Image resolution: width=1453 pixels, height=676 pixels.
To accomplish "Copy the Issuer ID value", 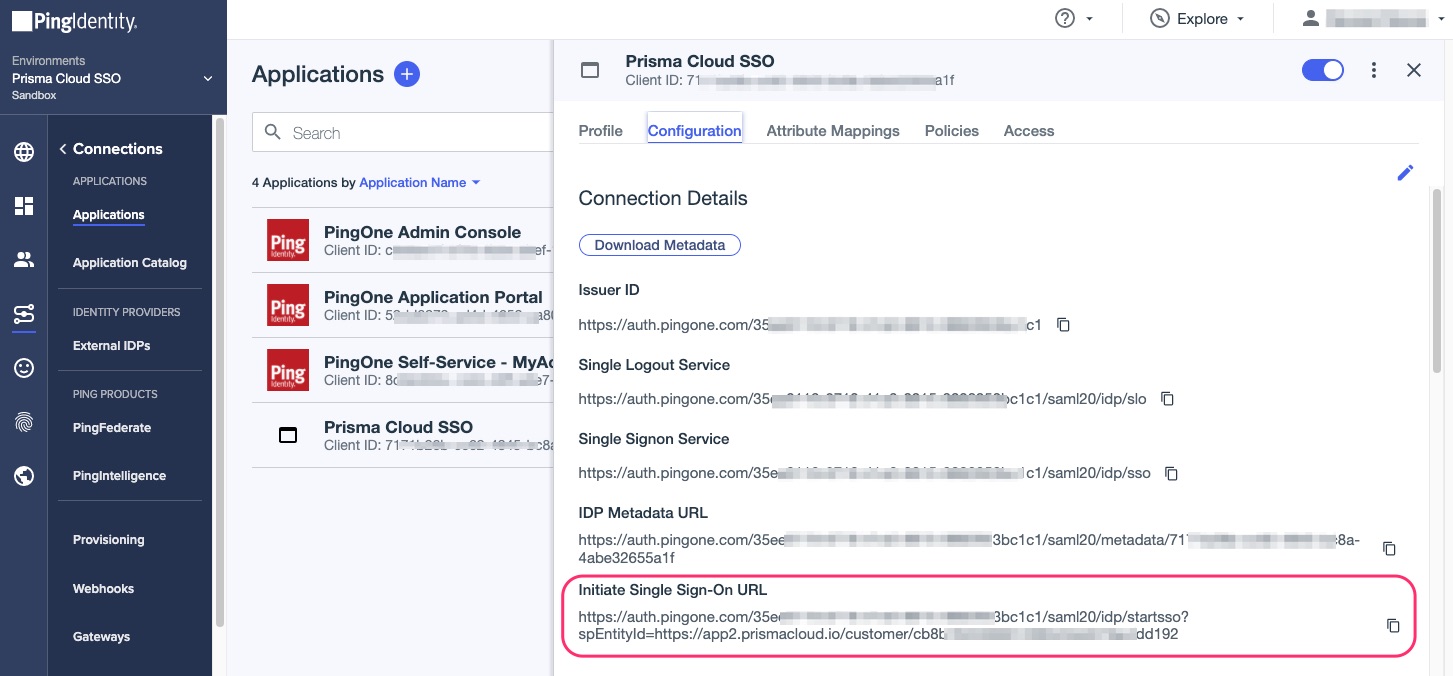I will [x=1064, y=325].
